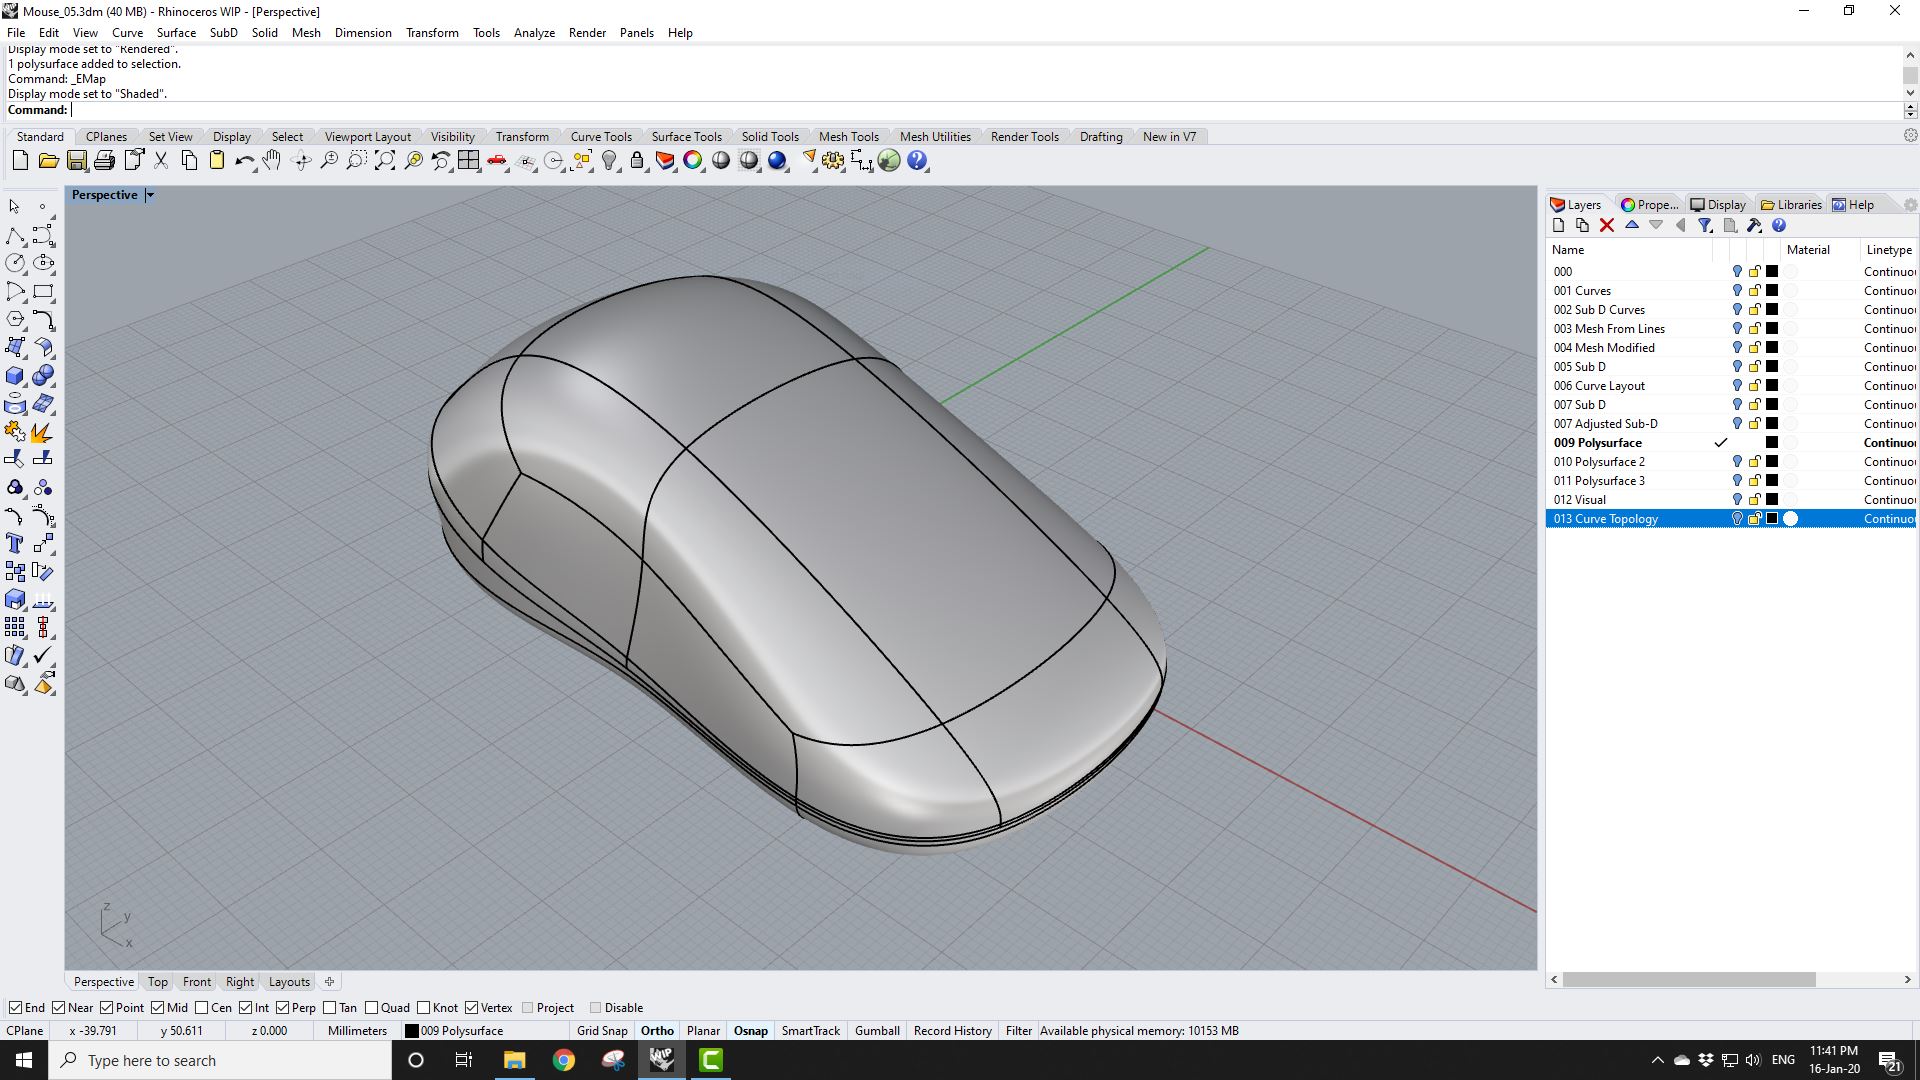This screenshot has width=1920, height=1080.
Task: Select the Text object tool in sidebar
Action: (x=16, y=543)
